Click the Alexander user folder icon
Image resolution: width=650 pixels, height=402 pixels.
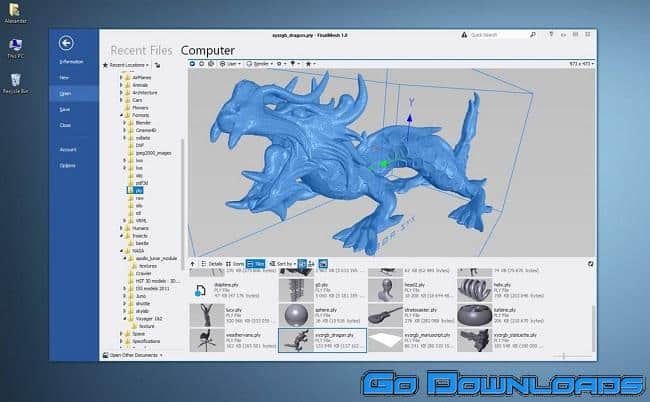14,10
